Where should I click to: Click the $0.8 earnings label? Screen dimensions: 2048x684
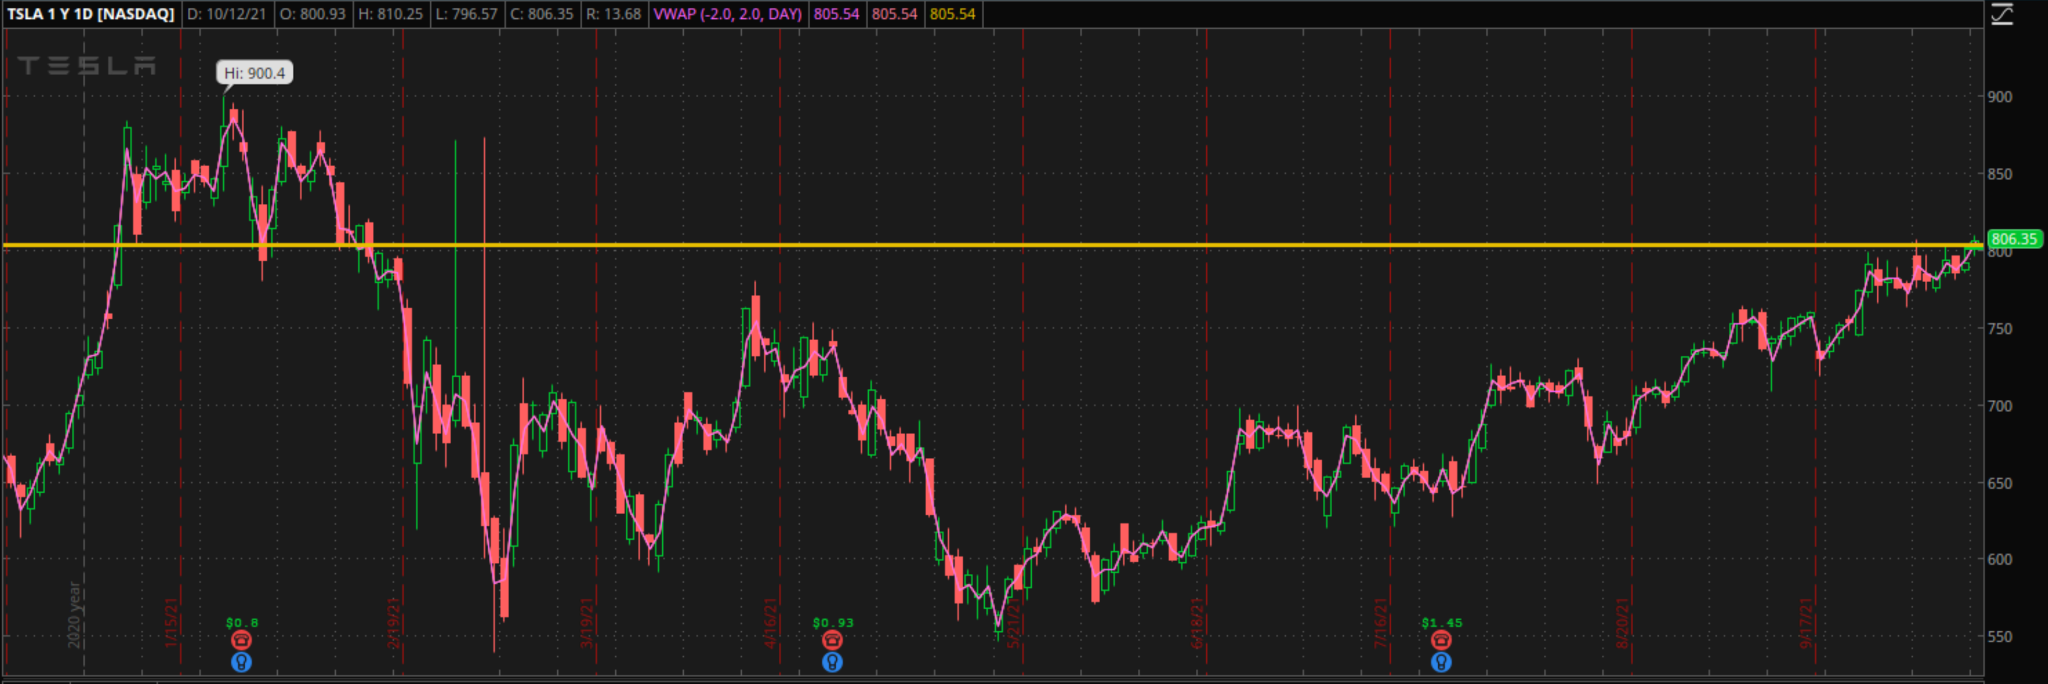pos(242,623)
